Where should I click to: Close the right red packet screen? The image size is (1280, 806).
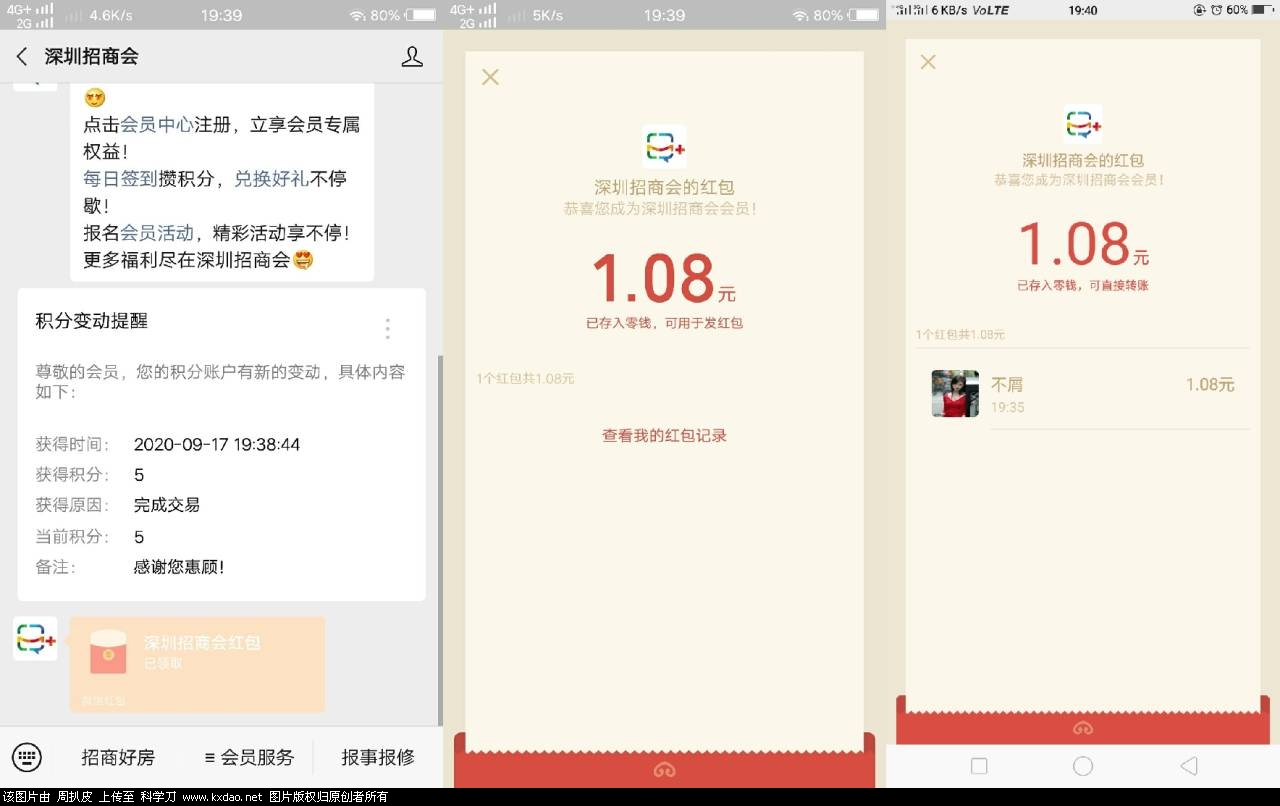point(928,62)
